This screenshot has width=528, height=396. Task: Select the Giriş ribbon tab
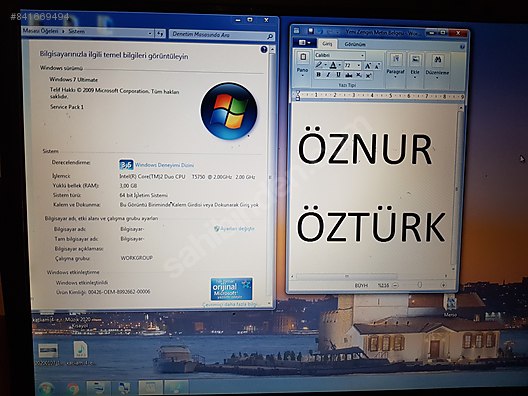327,44
